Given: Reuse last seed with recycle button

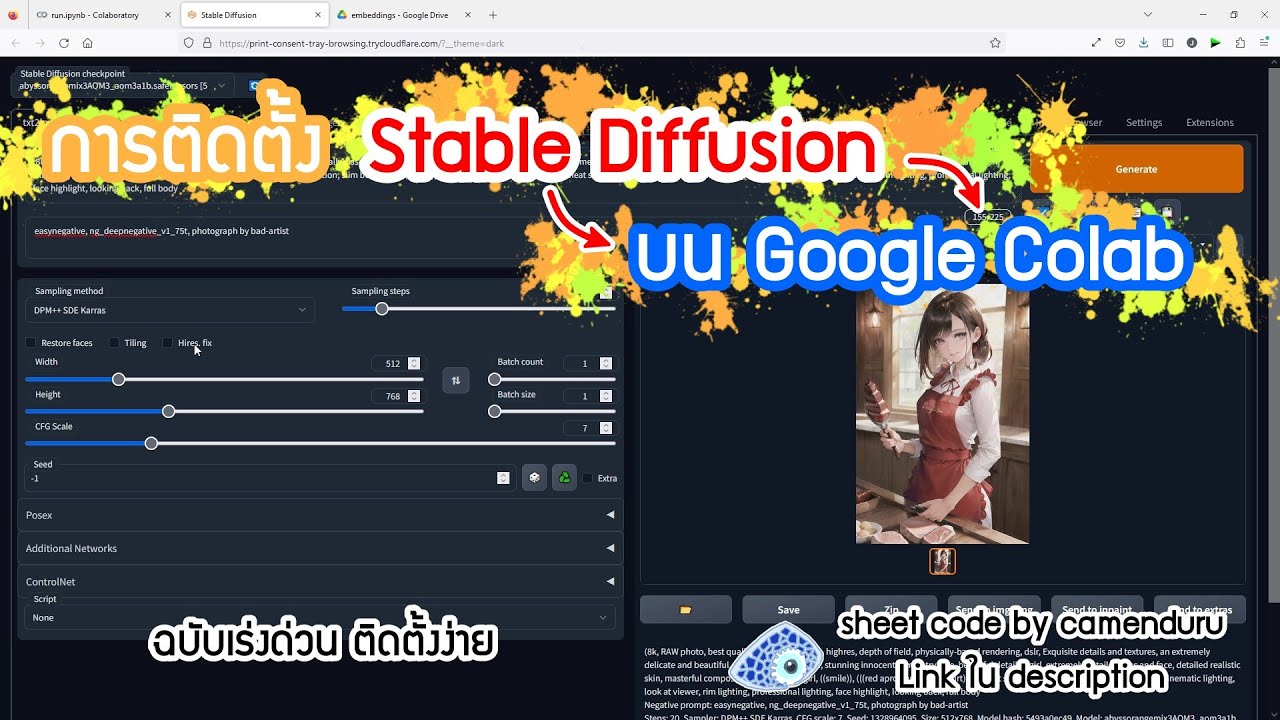Looking at the screenshot, I should (x=564, y=478).
